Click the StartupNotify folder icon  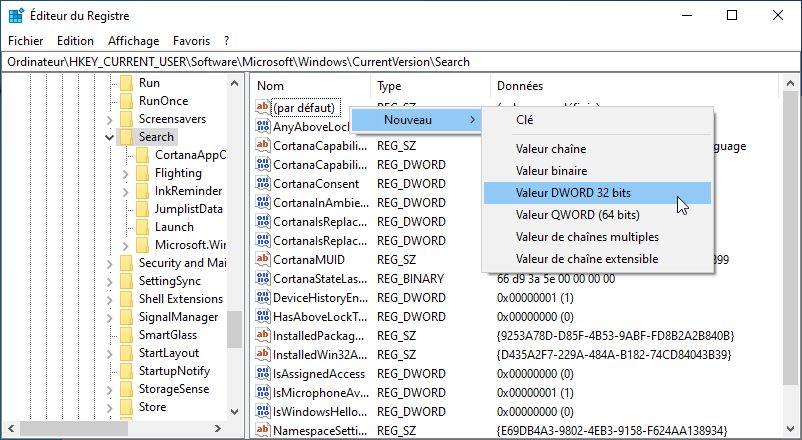(x=126, y=371)
